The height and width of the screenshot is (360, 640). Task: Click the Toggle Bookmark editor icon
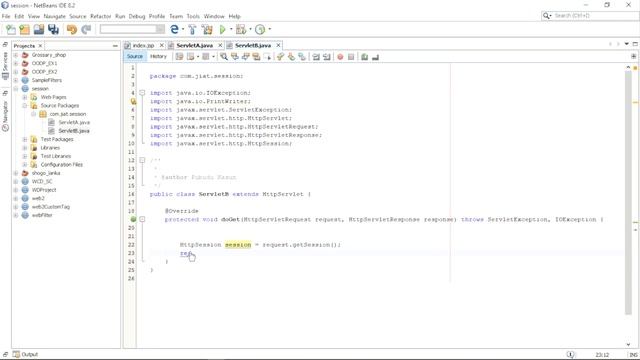(x=302, y=57)
